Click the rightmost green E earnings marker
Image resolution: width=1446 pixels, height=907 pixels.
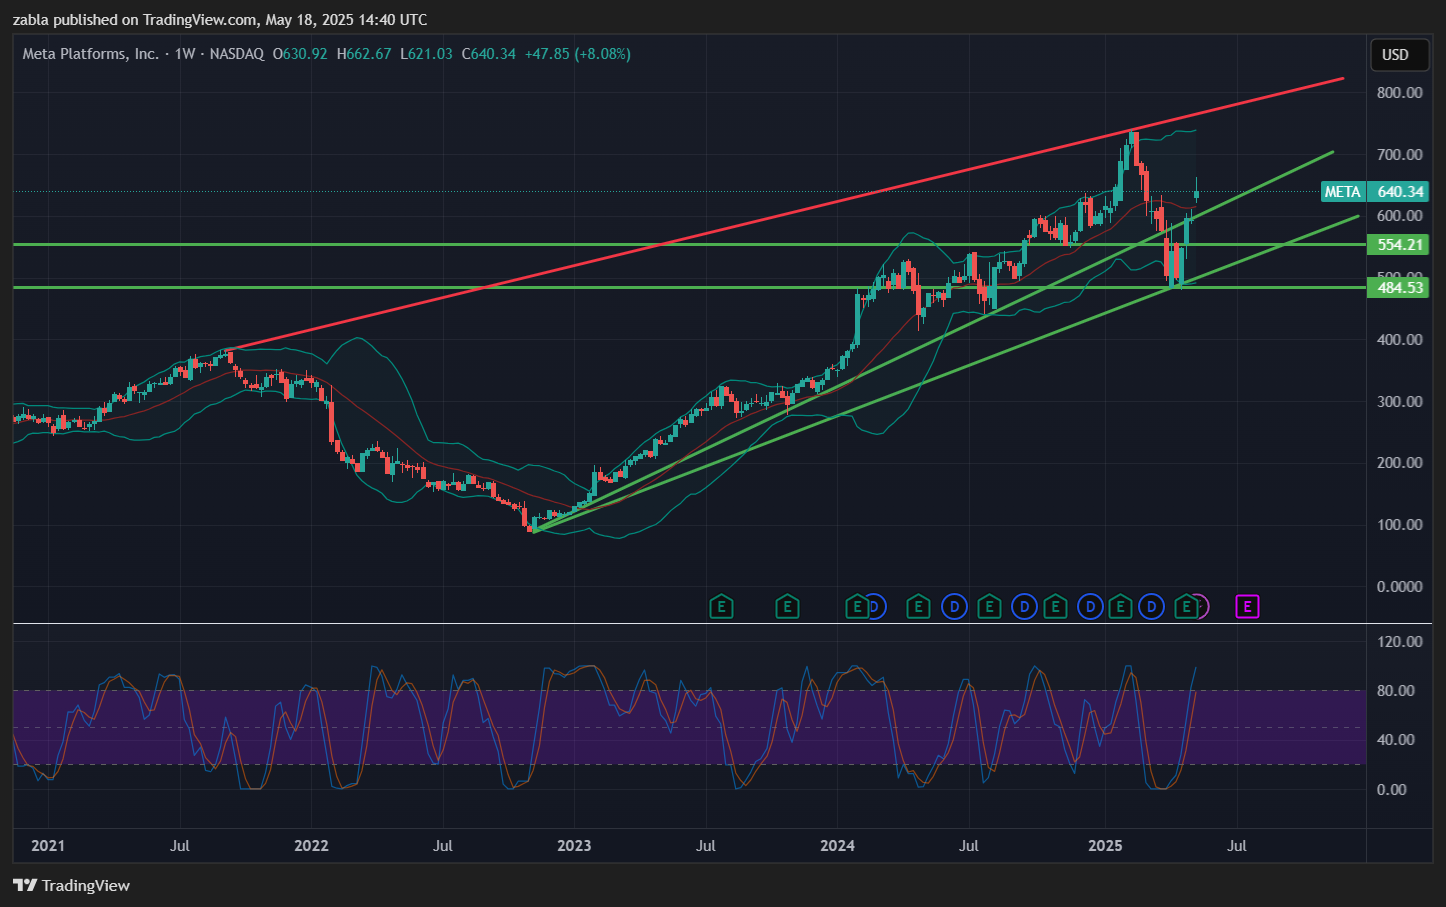tap(1186, 606)
